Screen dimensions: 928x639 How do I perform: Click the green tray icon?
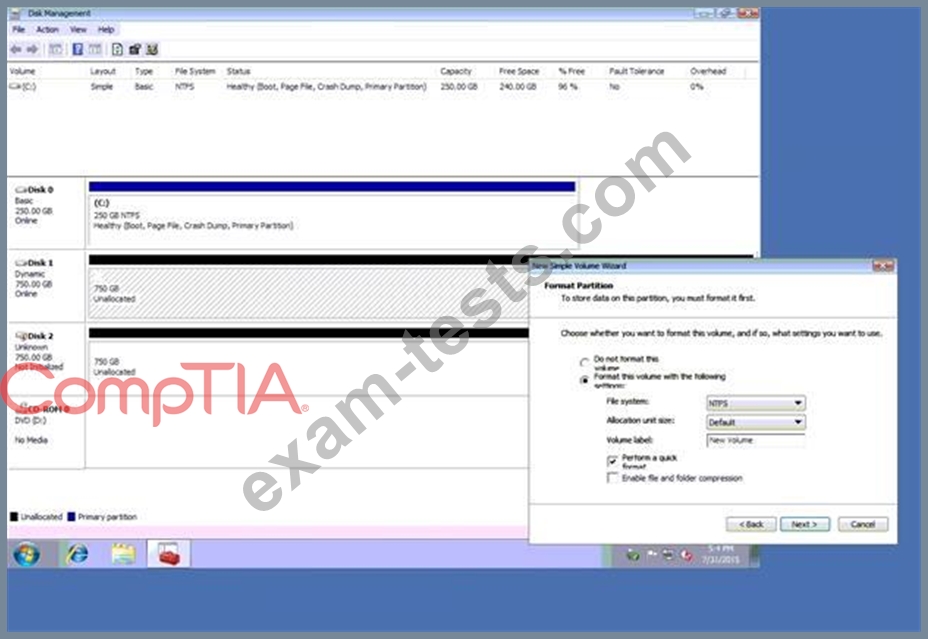click(x=633, y=556)
